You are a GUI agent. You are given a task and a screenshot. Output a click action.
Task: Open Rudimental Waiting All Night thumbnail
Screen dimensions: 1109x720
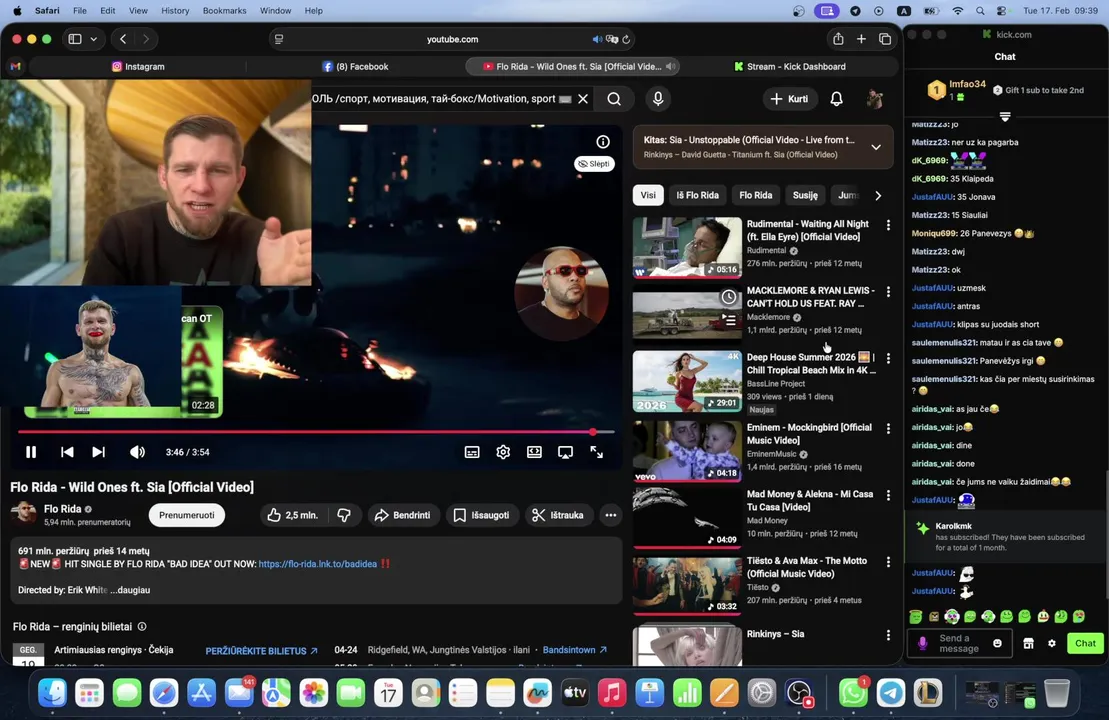point(687,248)
